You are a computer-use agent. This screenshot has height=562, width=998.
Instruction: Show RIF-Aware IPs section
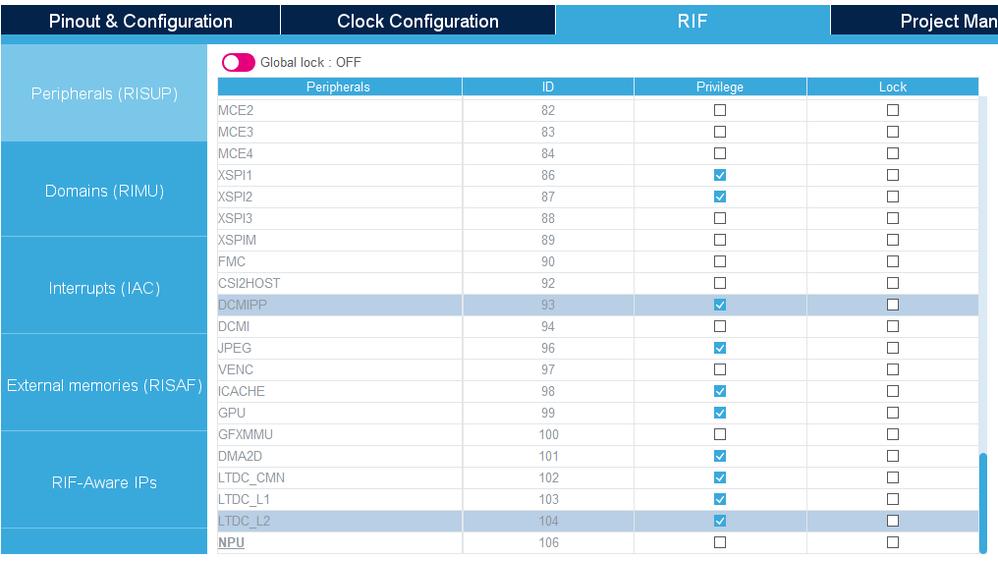point(104,482)
